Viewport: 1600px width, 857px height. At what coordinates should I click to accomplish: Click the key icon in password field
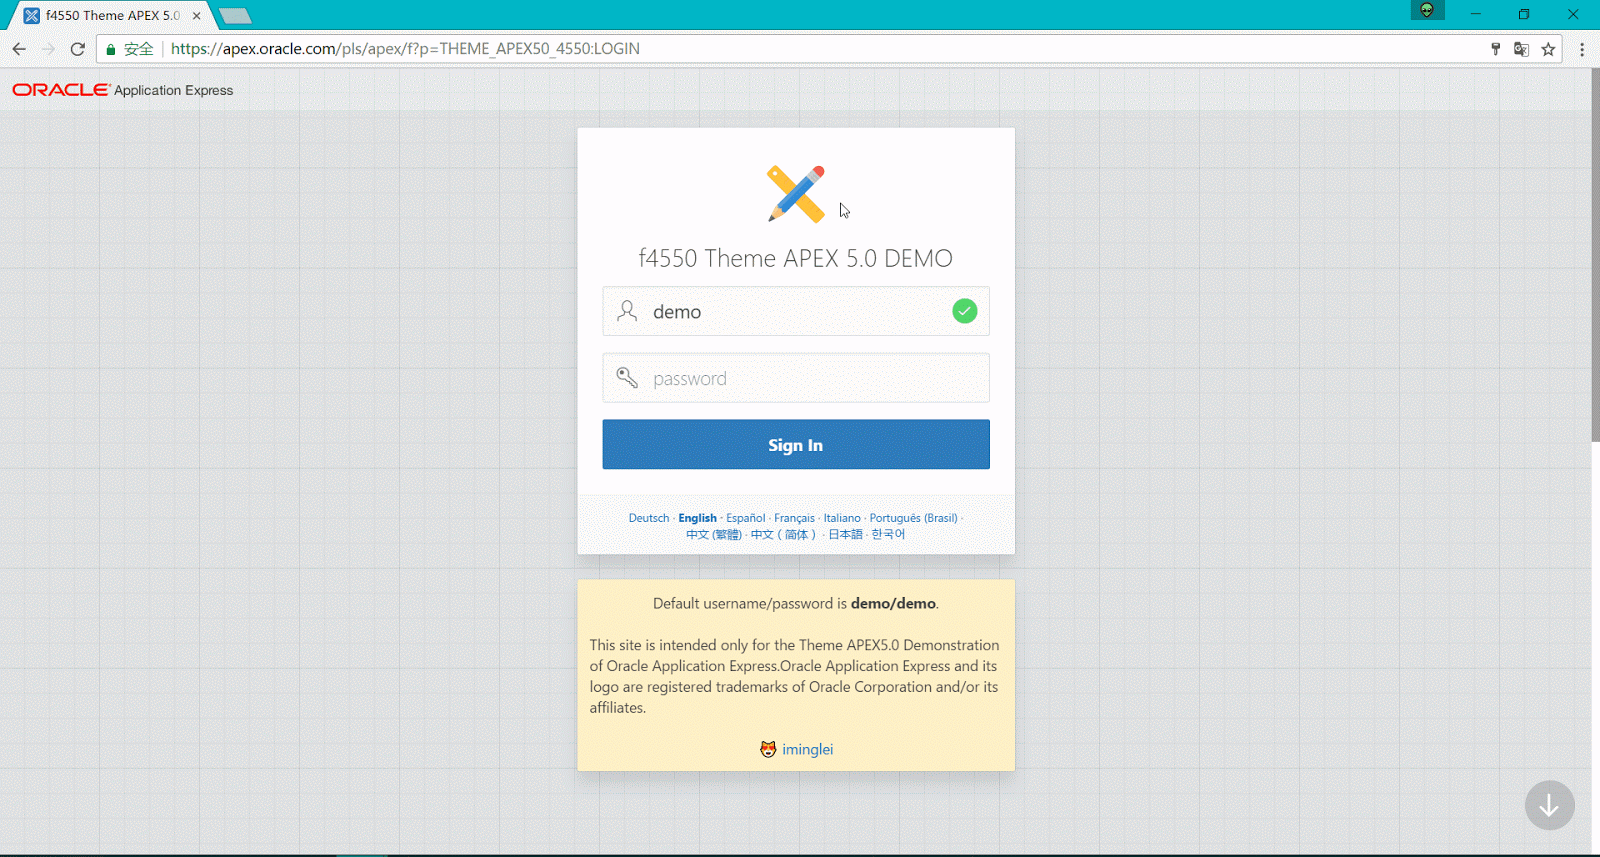627,378
